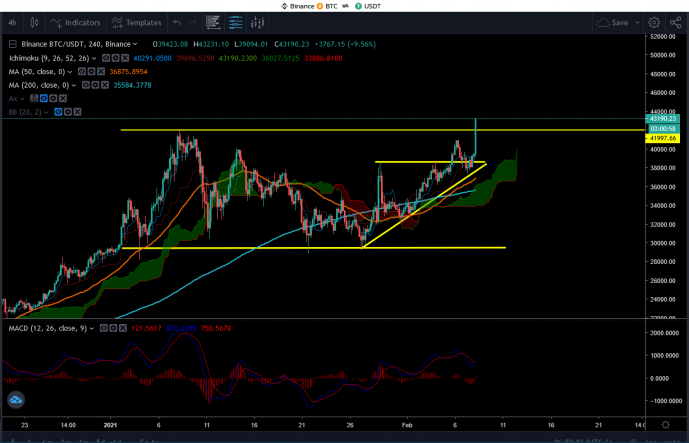
Task: Remove the MA 200 indicator
Action: point(104,85)
